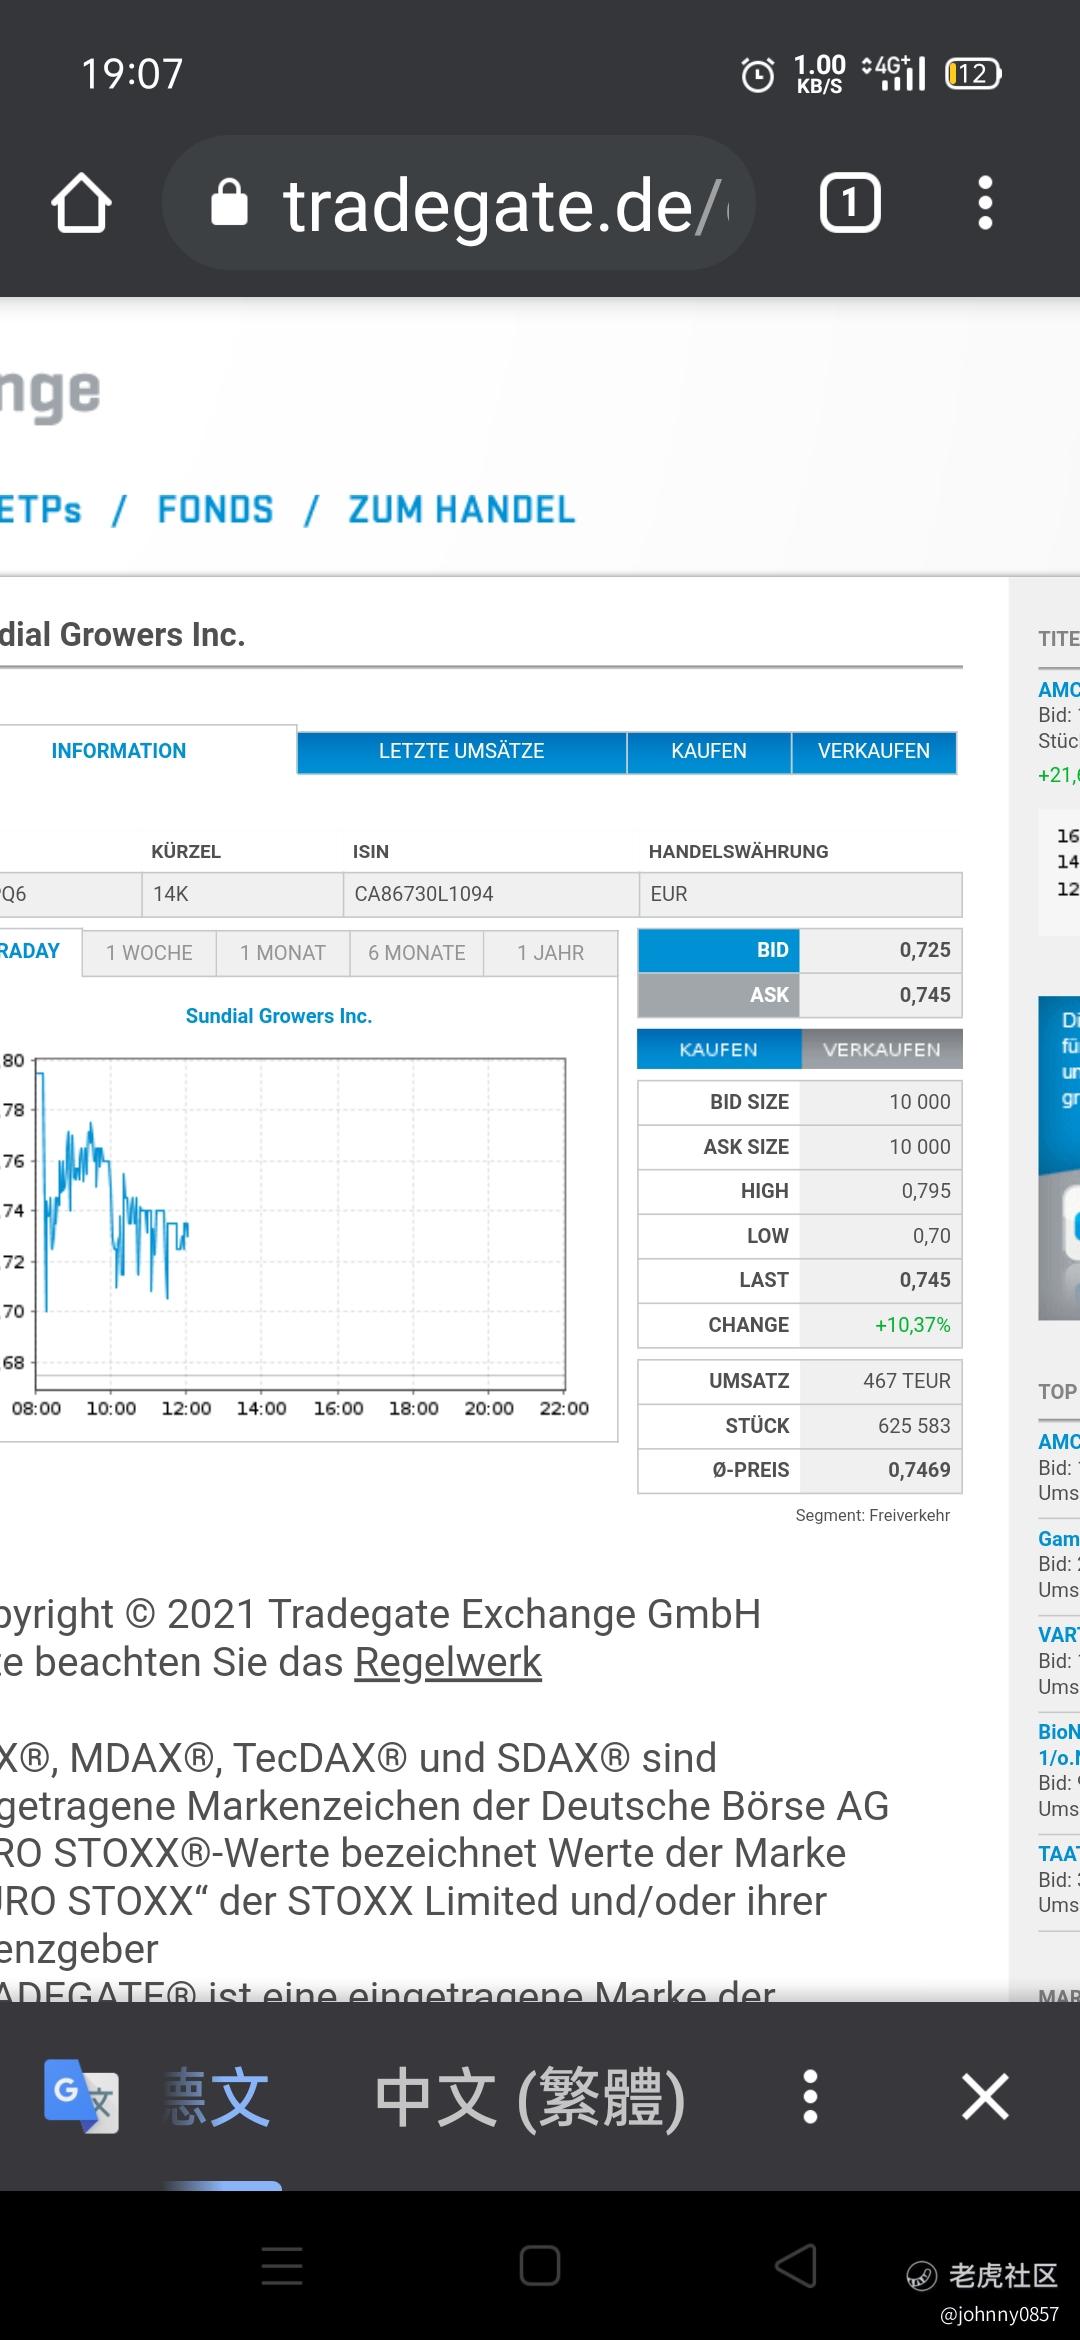The width and height of the screenshot is (1080, 2340).
Task: Open the translate bar three-dot options
Action: (811, 2097)
